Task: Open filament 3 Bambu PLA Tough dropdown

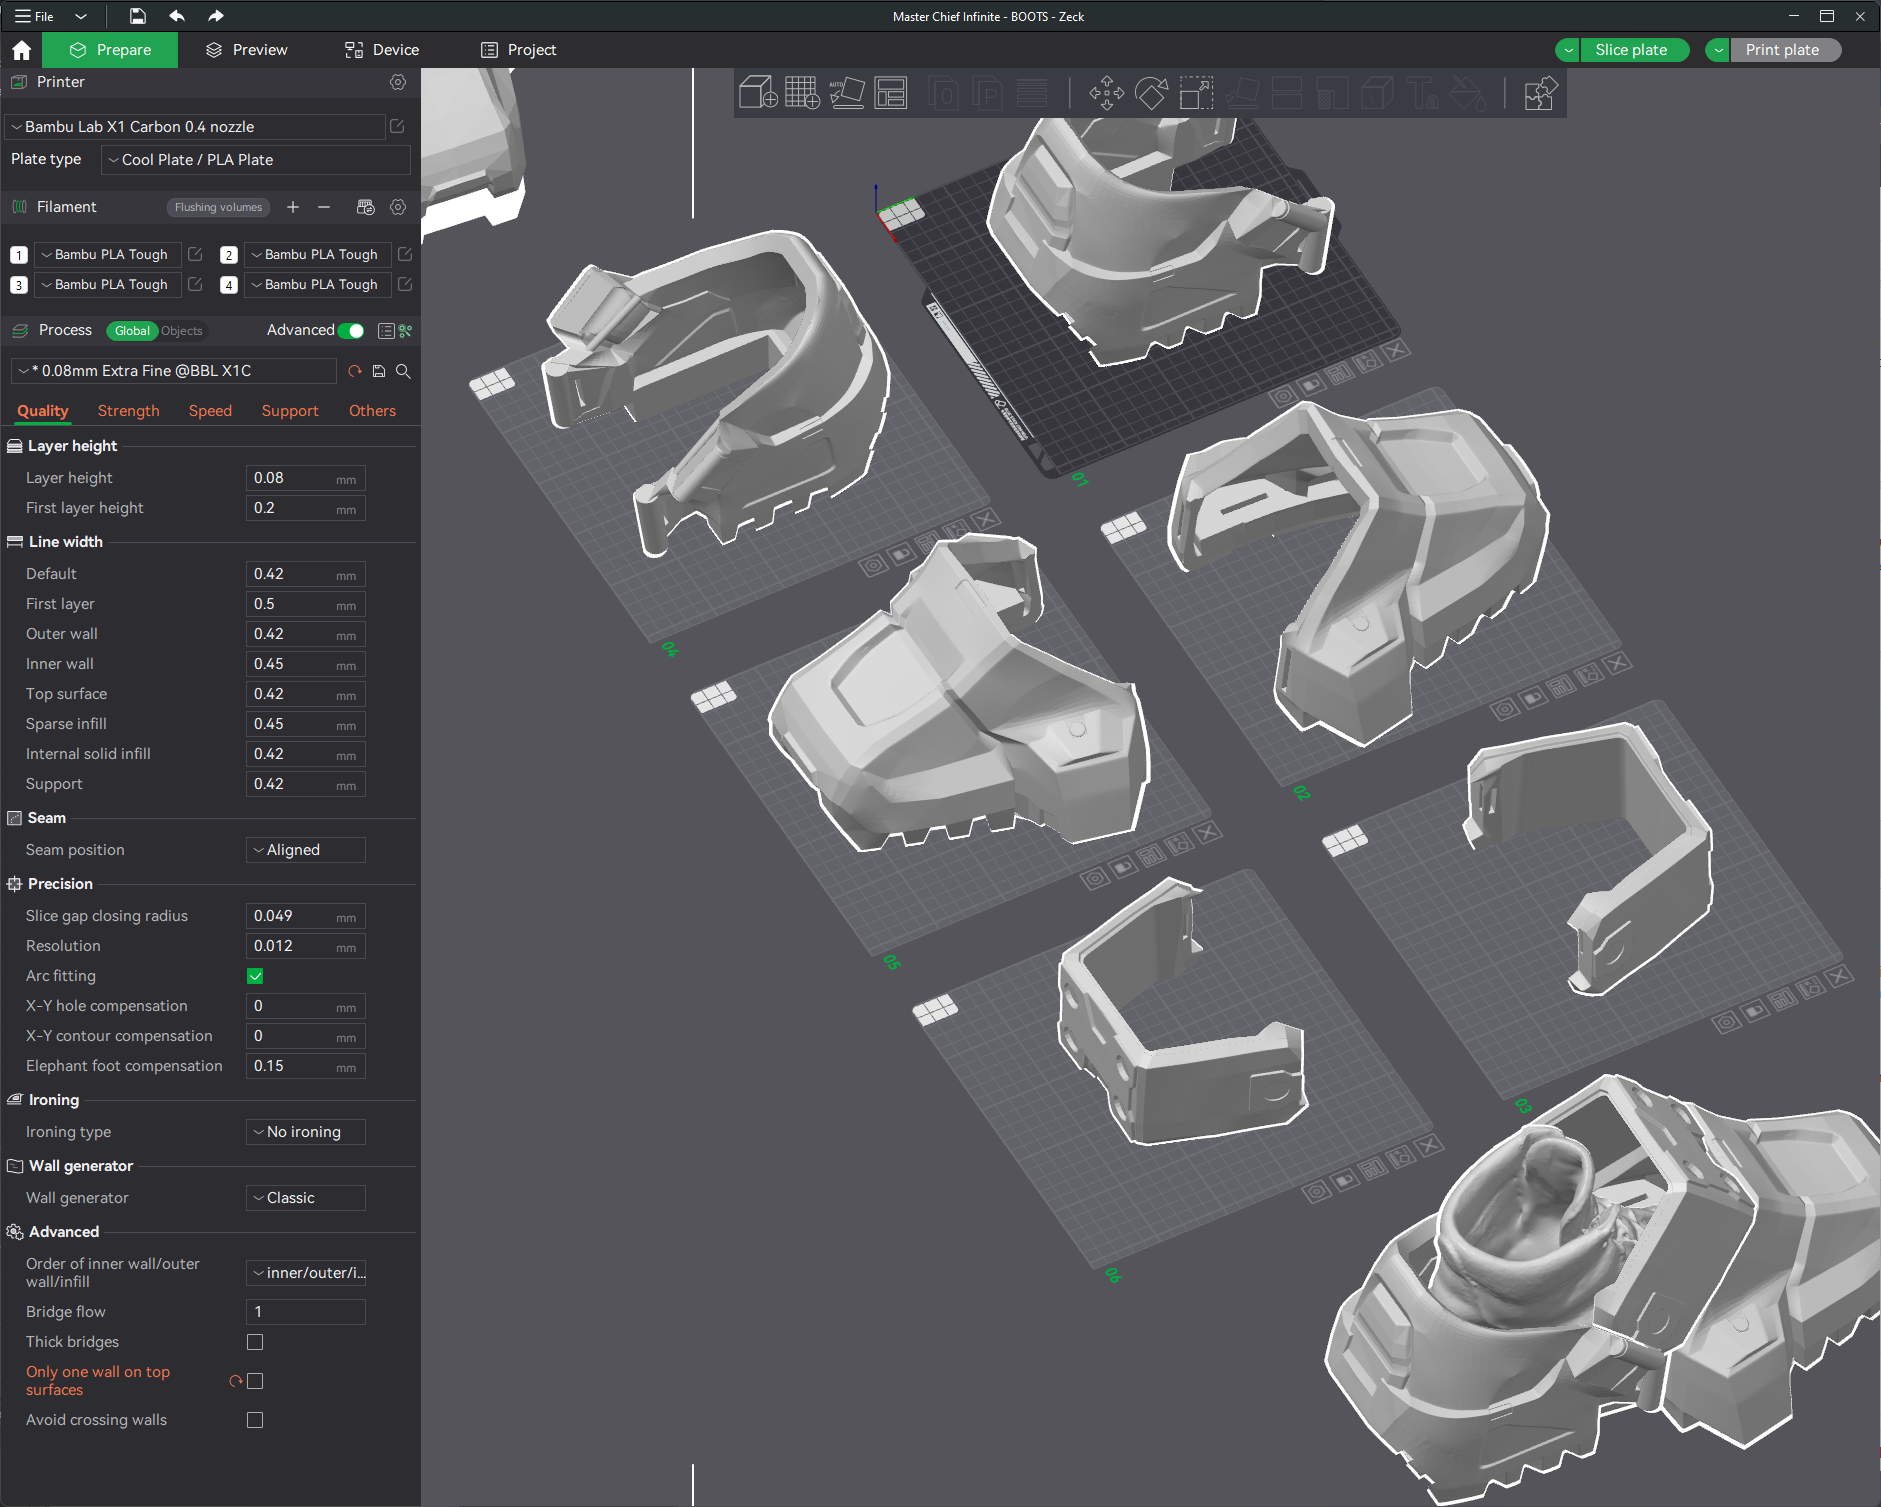Action: coord(107,284)
